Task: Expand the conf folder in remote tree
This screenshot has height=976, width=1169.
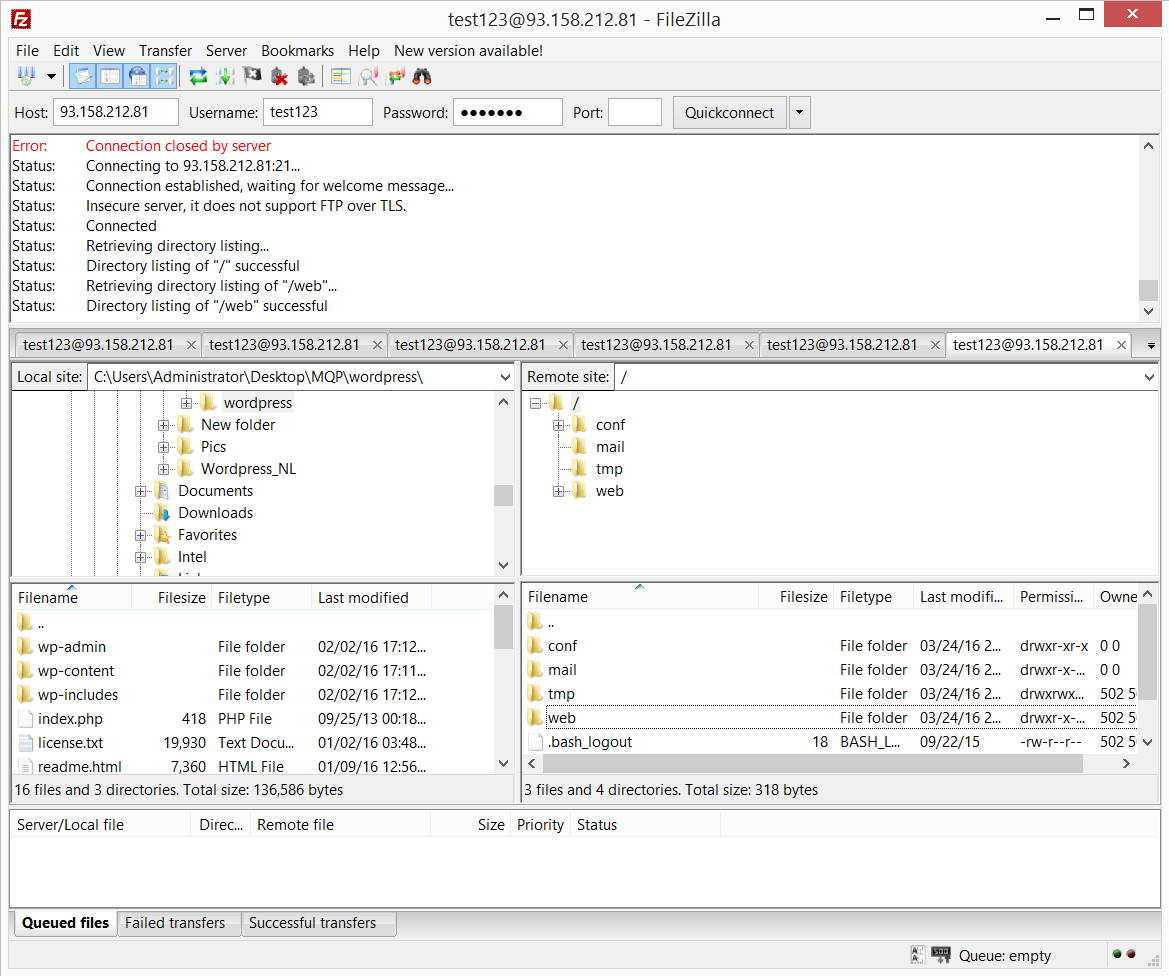Action: (558, 426)
